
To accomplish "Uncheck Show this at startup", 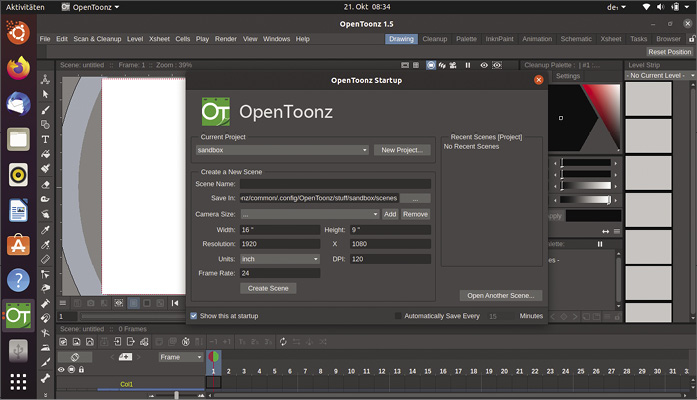I will pyautogui.click(x=194, y=316).
